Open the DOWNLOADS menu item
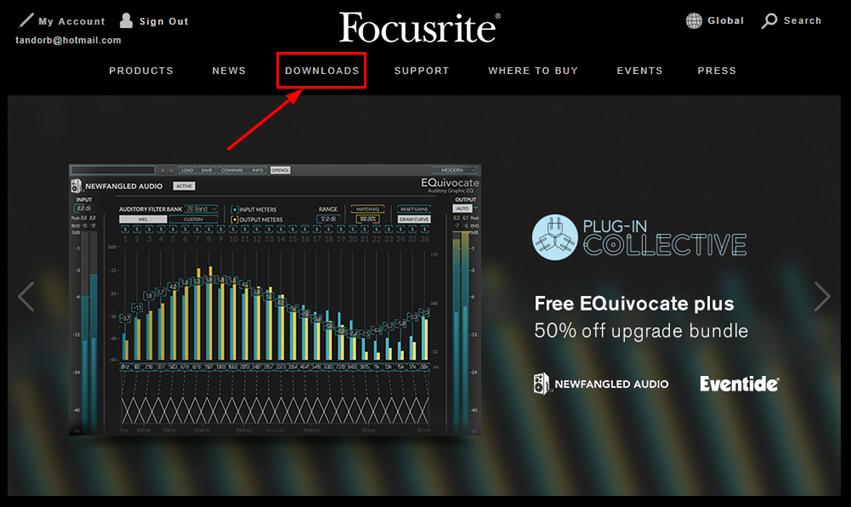 coord(322,71)
